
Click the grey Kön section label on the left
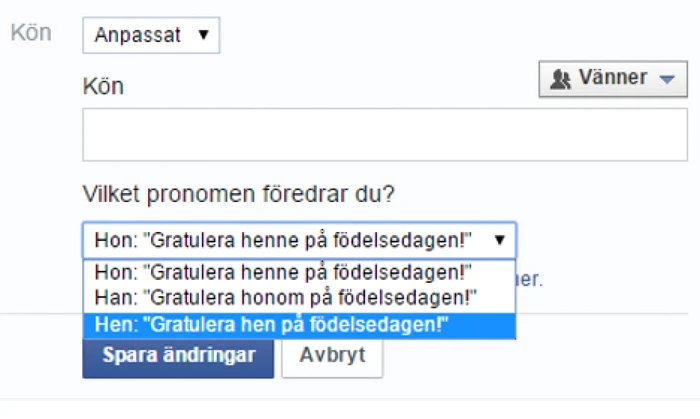pos(31,33)
